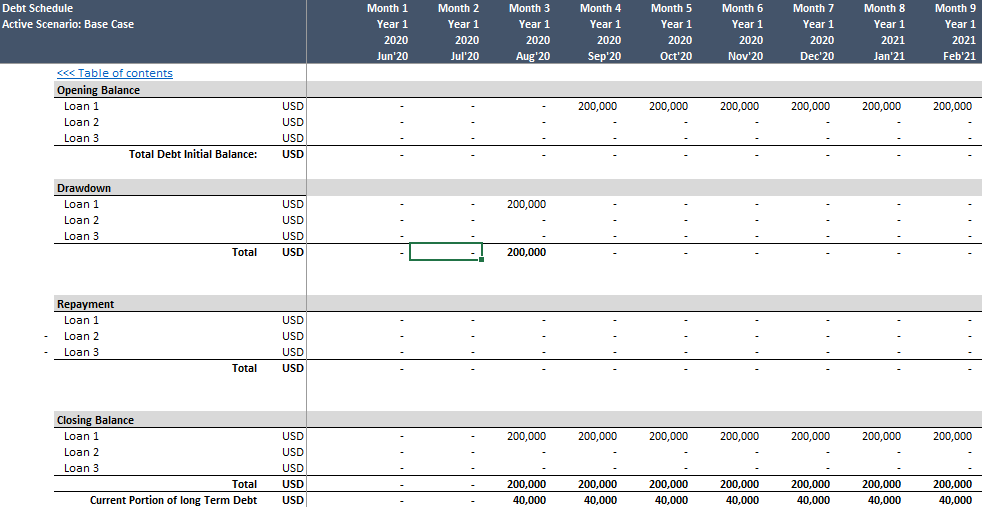The image size is (982, 507).
Task: Click USD unit in Drawdown Total row
Action: coord(292,252)
